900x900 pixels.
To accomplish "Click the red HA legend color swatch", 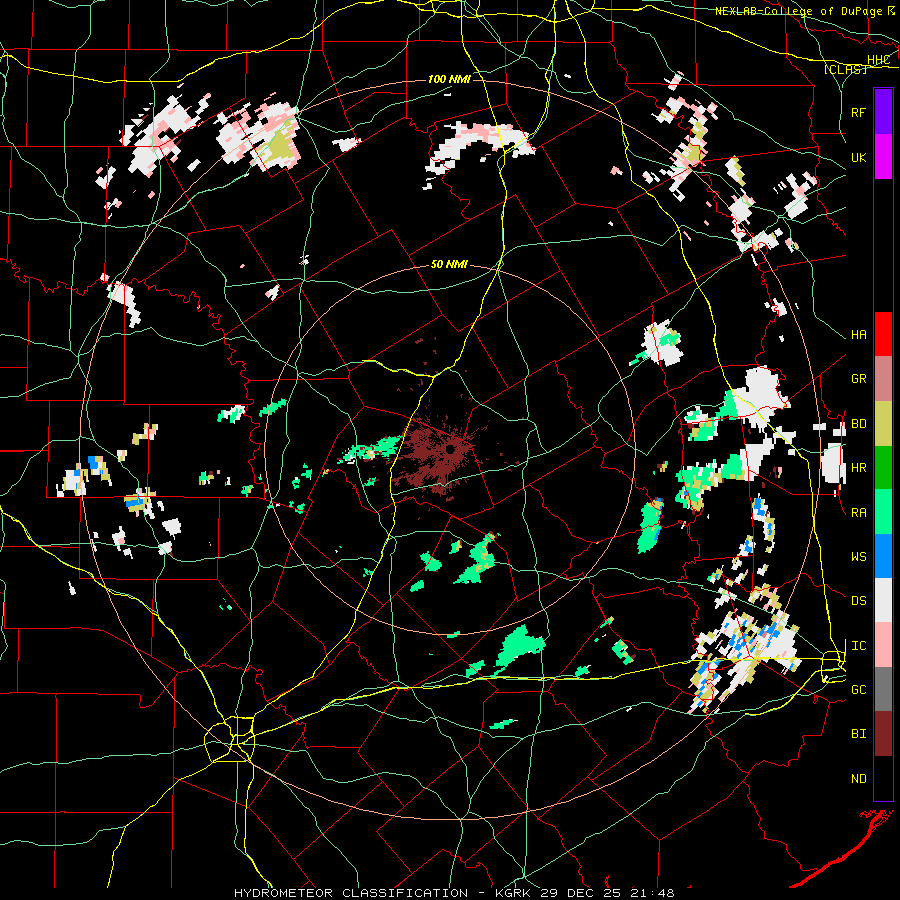I will click(x=883, y=334).
